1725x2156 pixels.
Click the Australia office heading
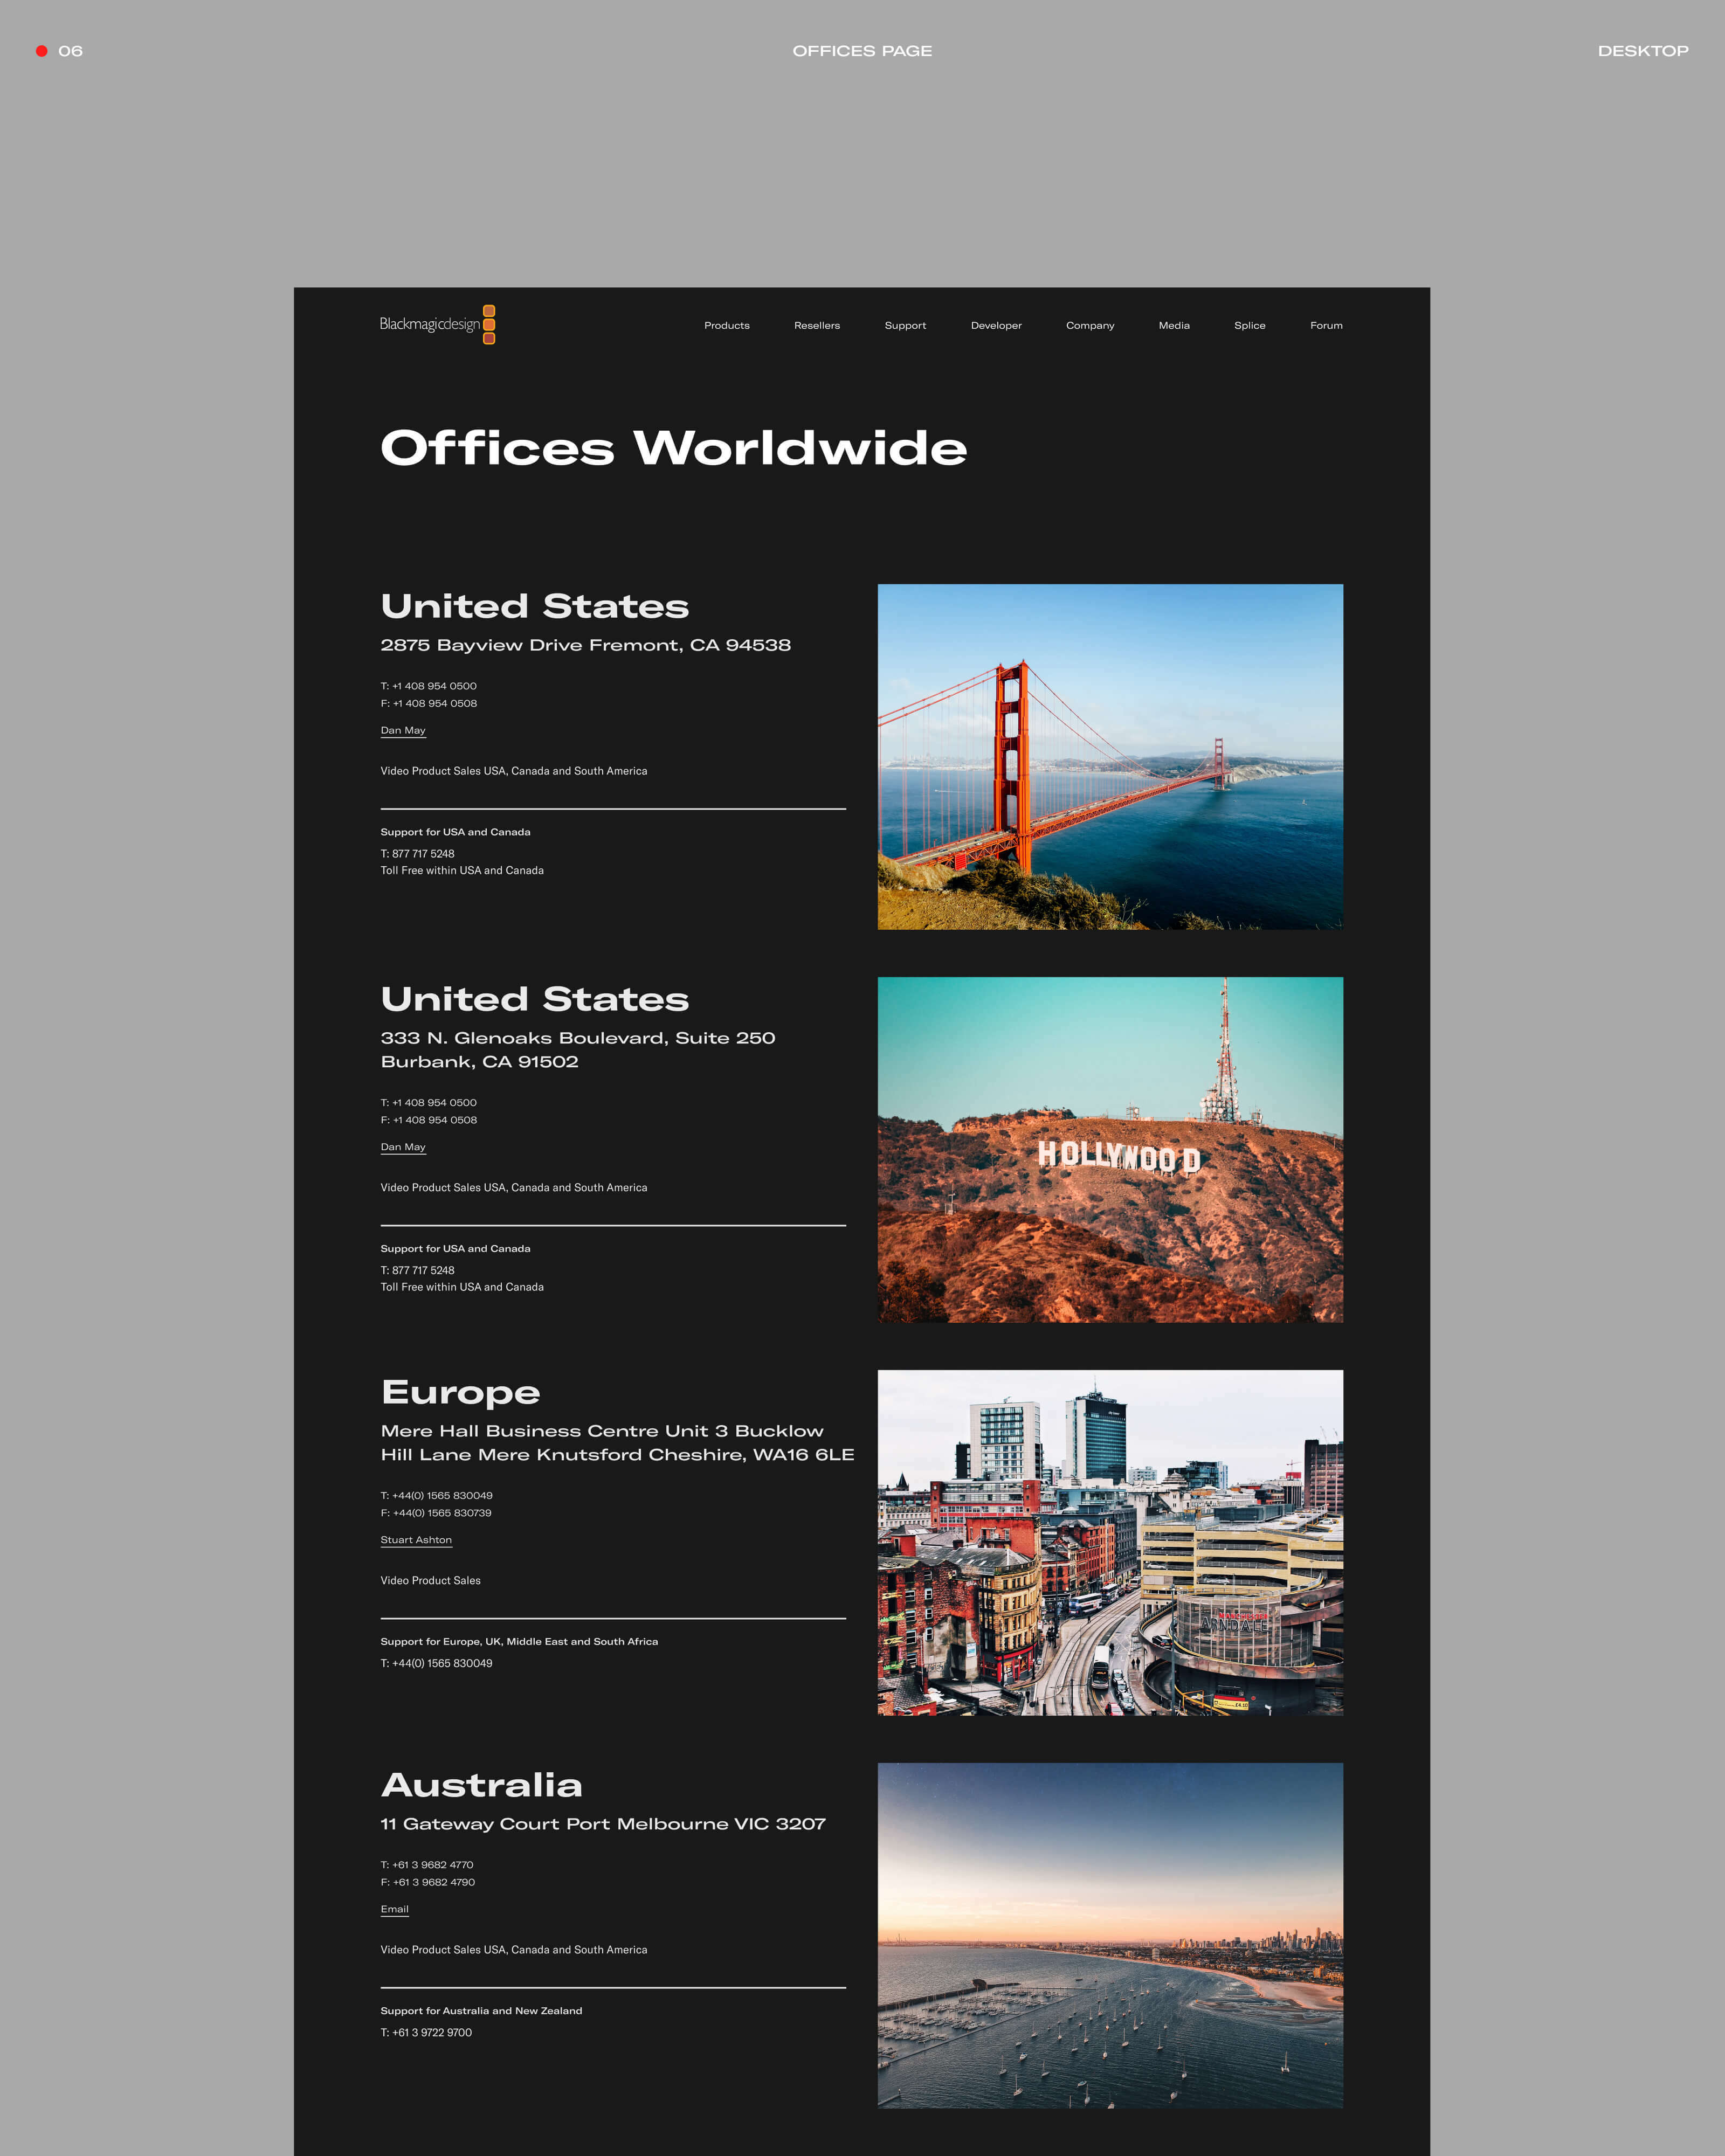[481, 1785]
